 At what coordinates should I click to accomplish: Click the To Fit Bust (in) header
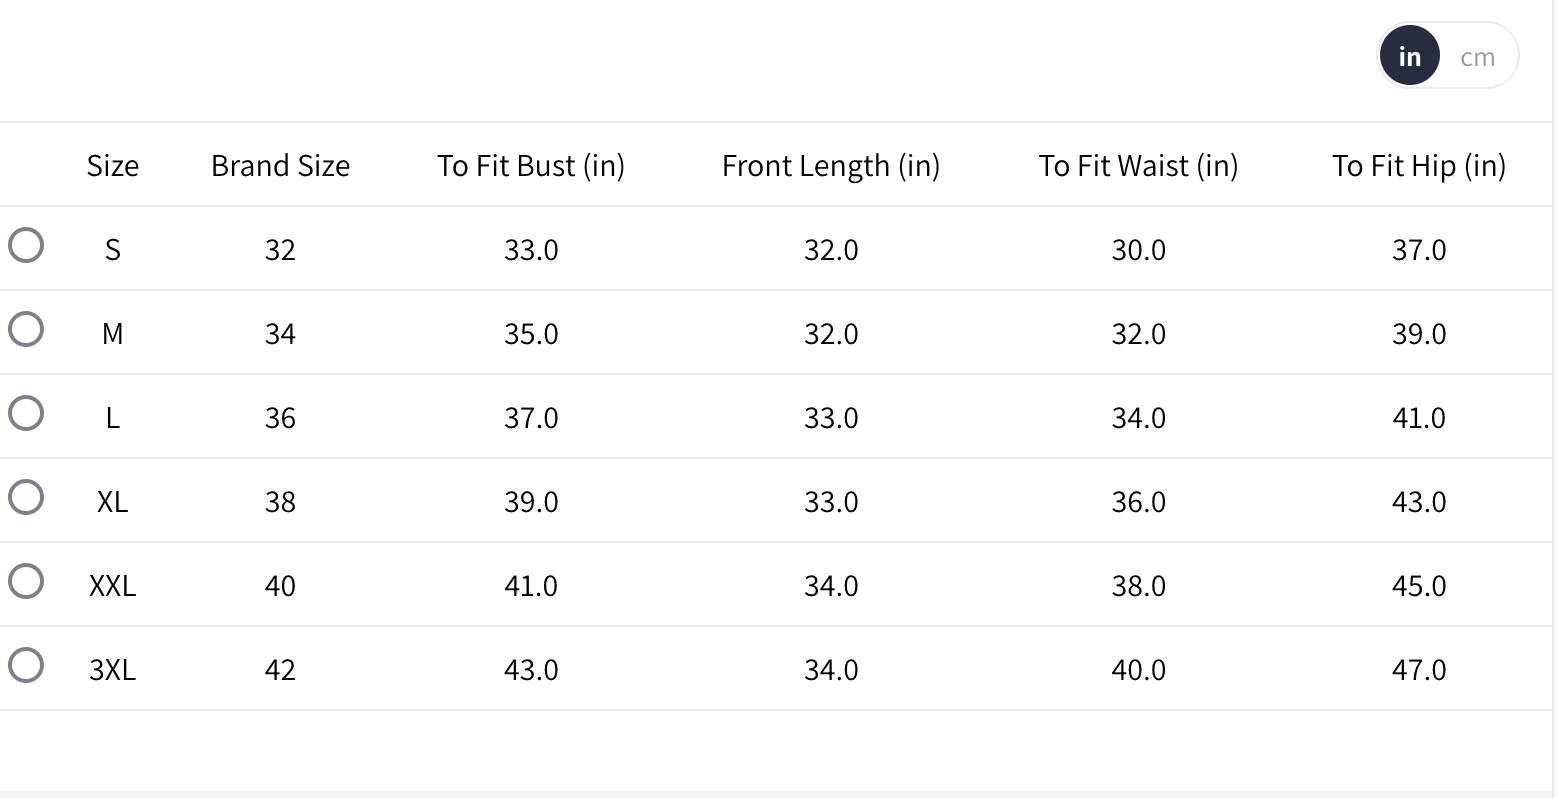[531, 166]
